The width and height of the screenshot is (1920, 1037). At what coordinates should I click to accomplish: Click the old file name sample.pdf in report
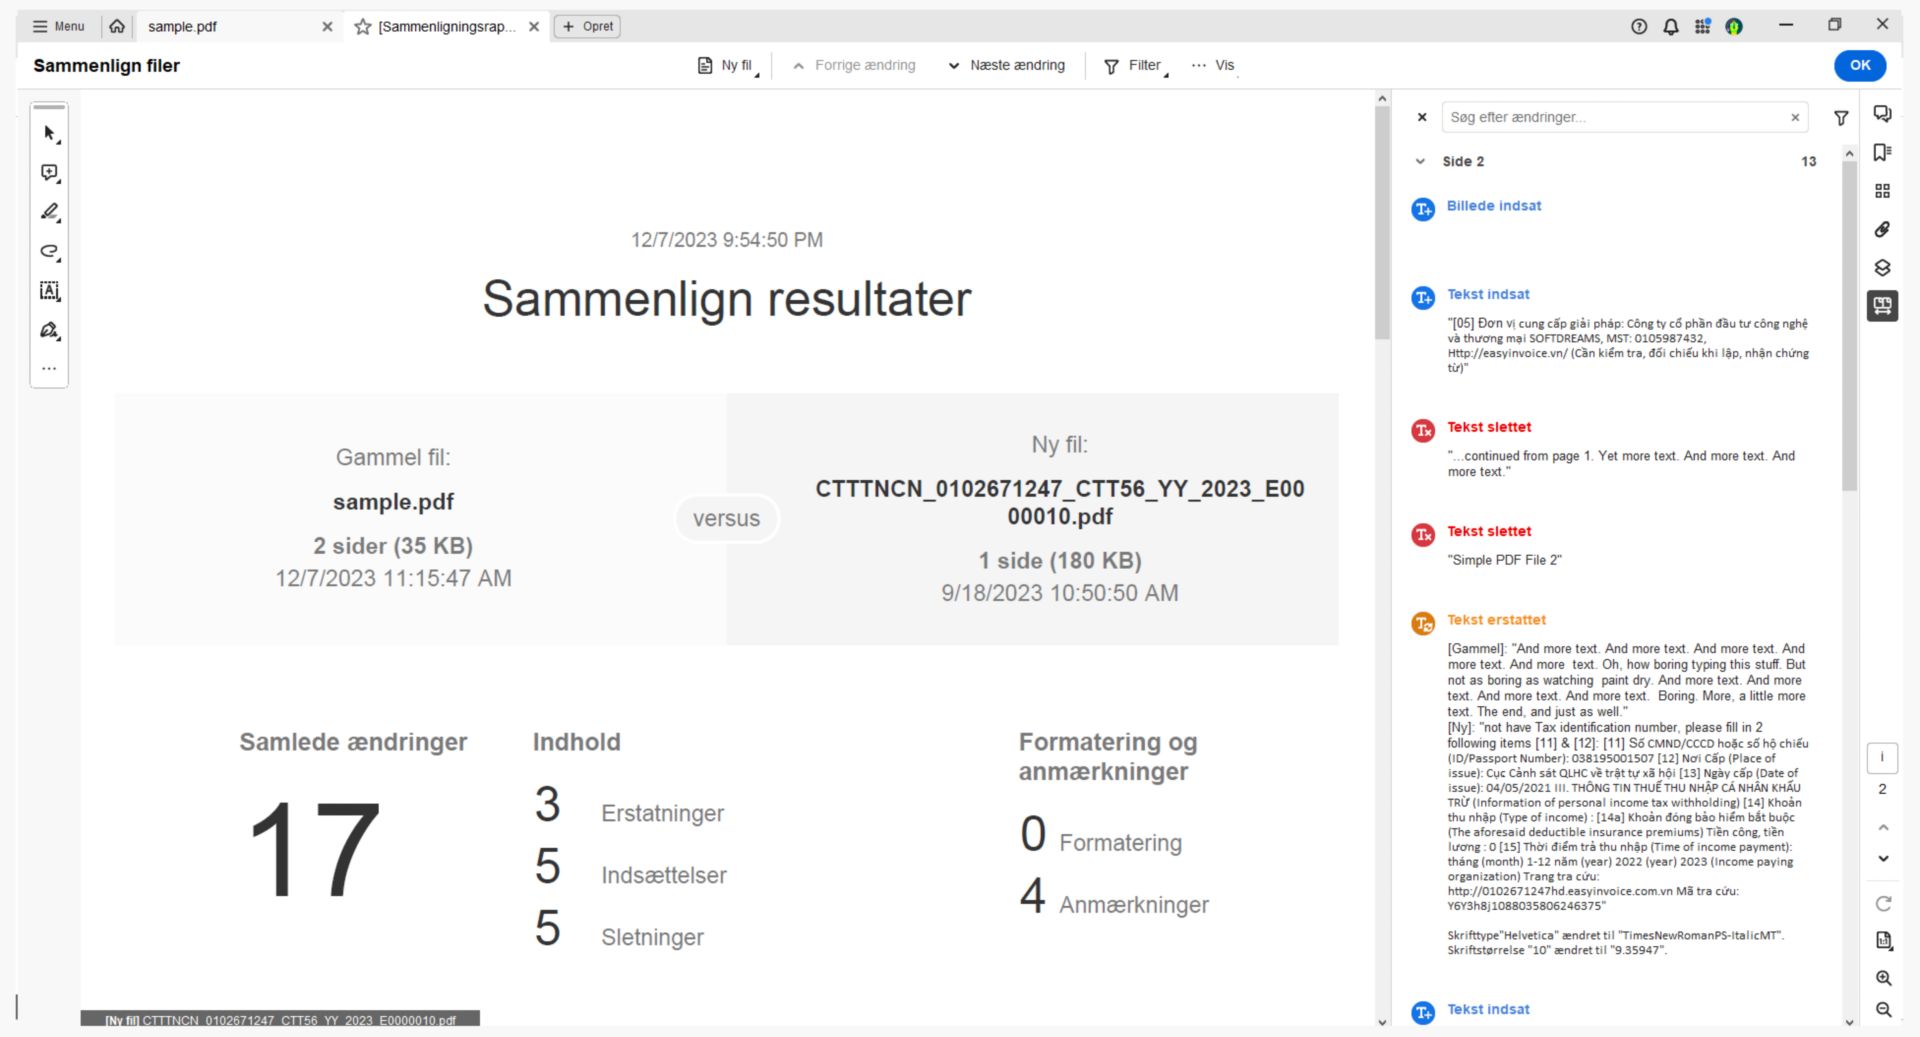[393, 502]
